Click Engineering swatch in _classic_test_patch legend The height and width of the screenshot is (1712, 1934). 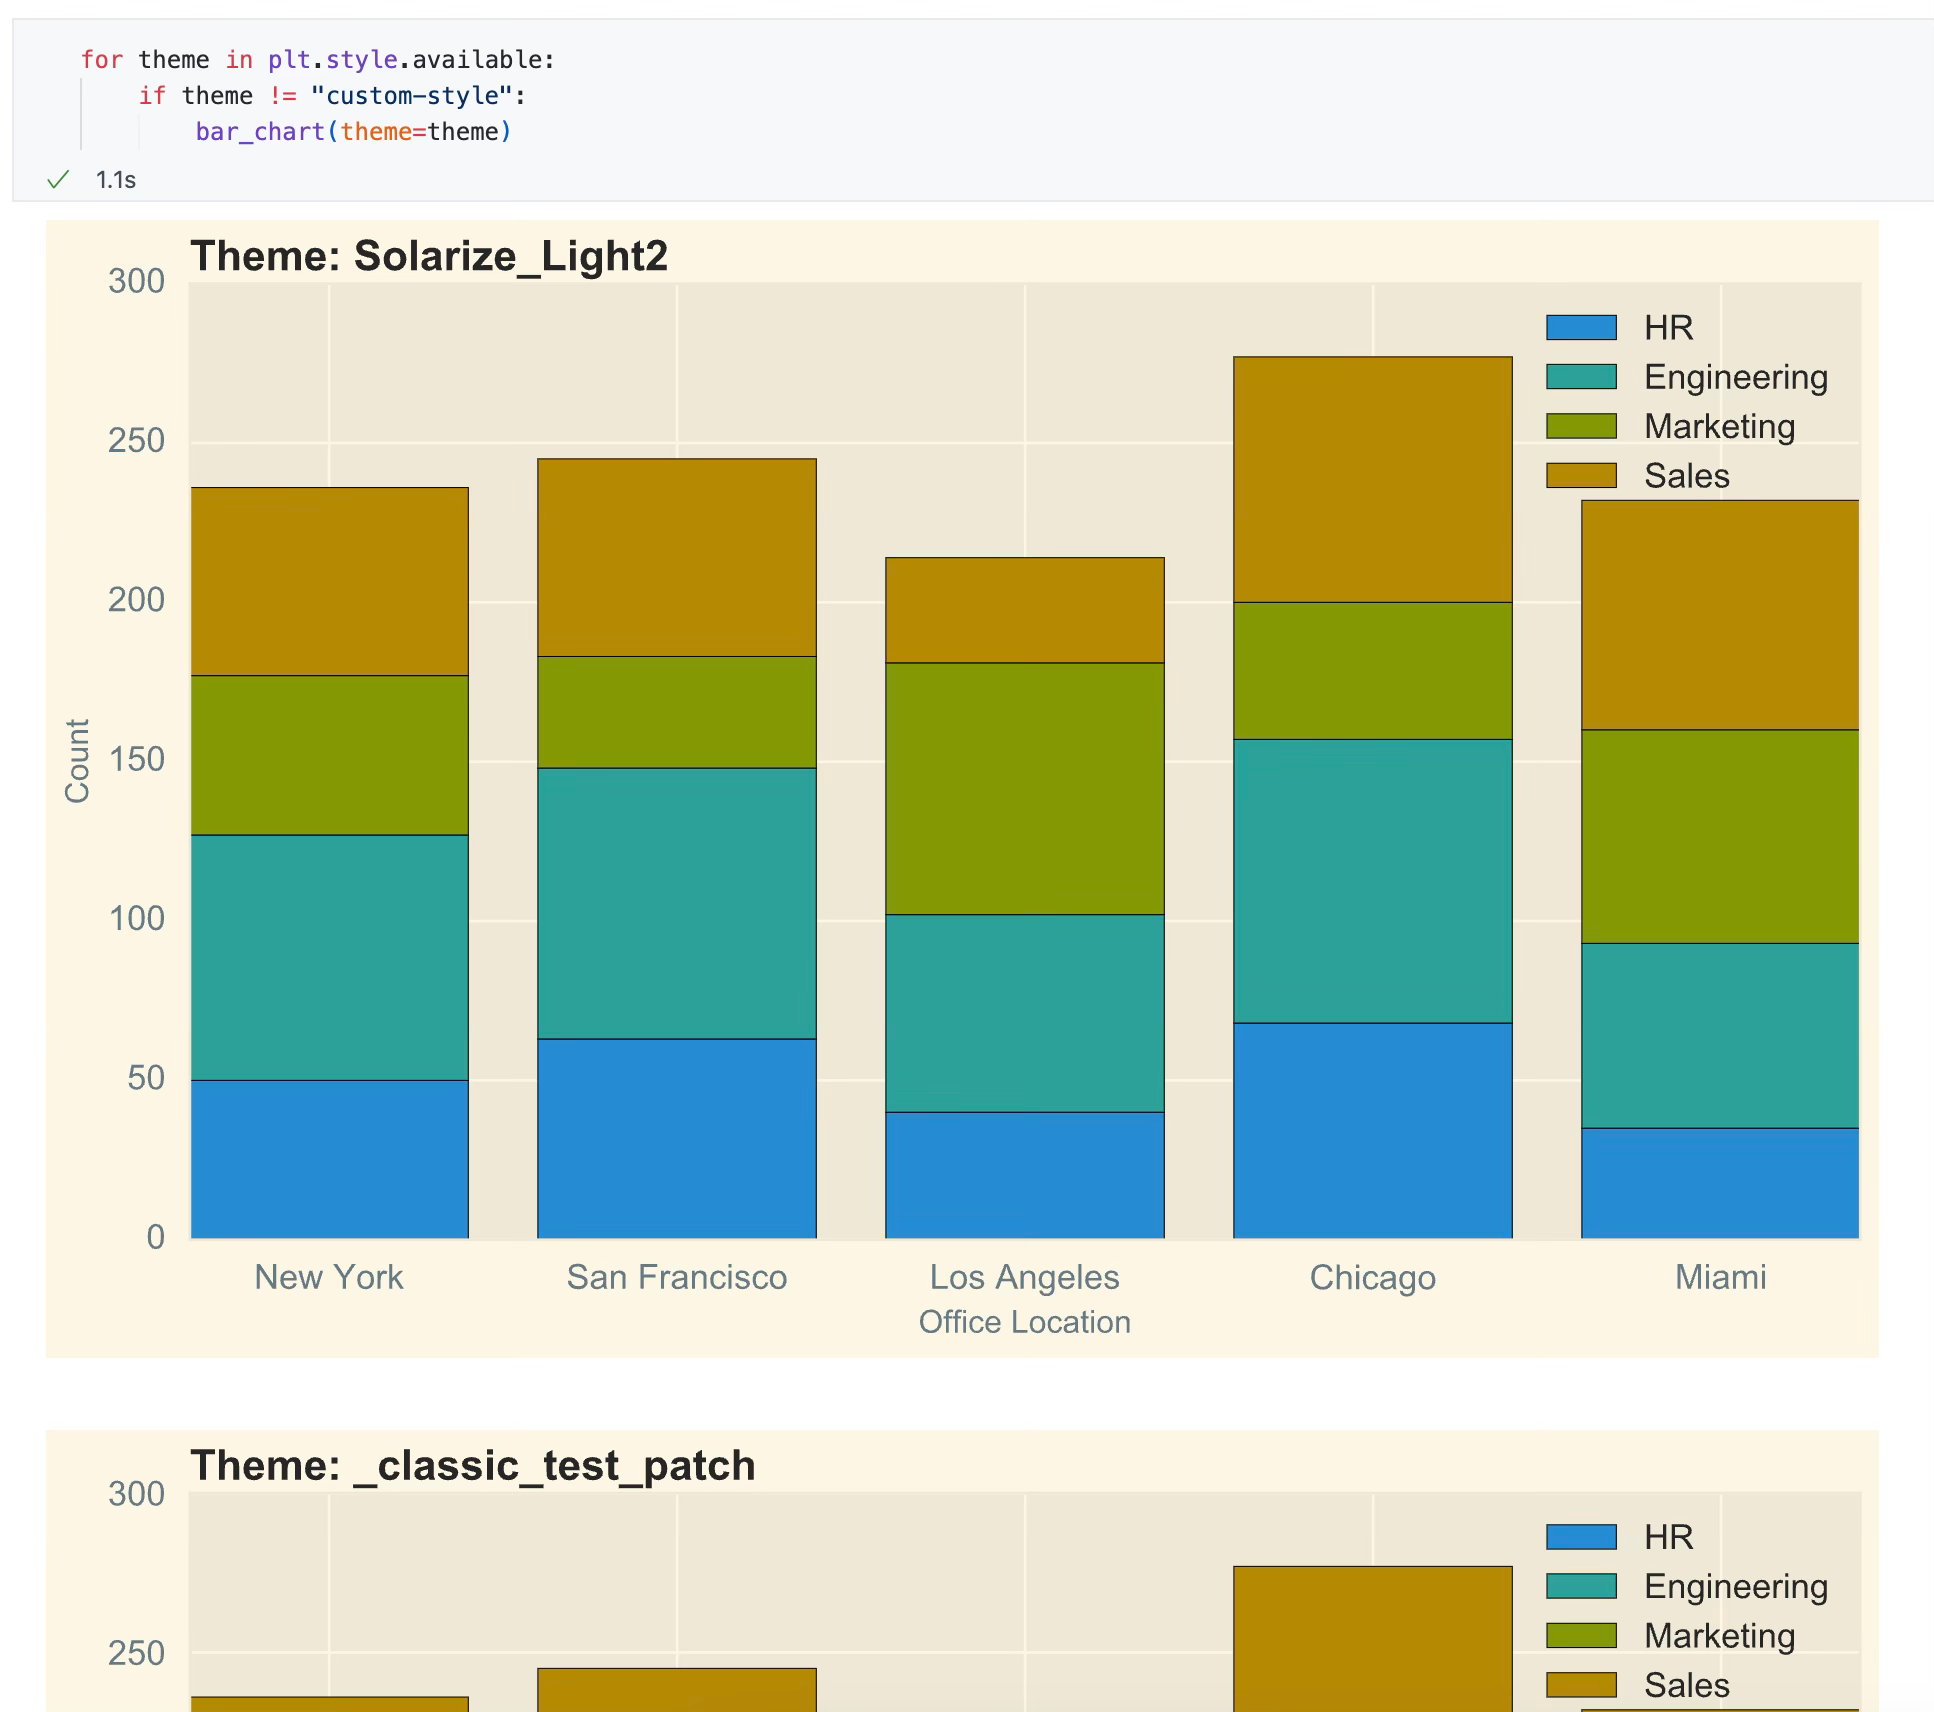pyautogui.click(x=1580, y=1586)
